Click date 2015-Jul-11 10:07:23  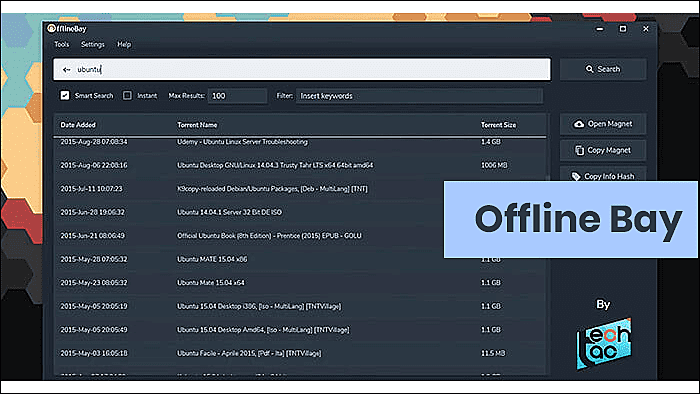coord(91,189)
